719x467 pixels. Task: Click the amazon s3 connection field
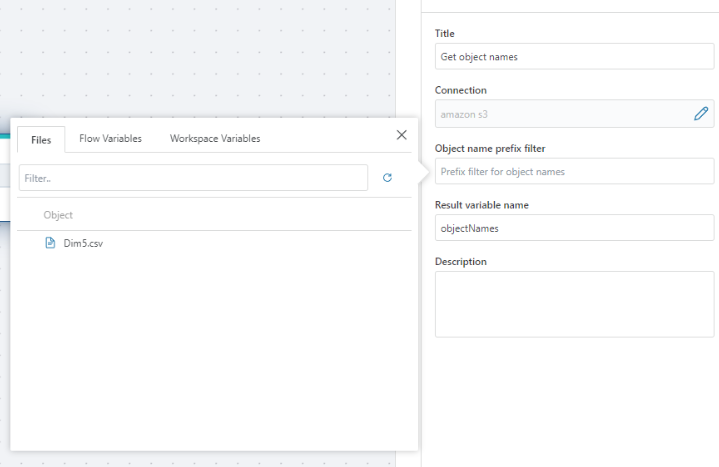click(x=560, y=114)
